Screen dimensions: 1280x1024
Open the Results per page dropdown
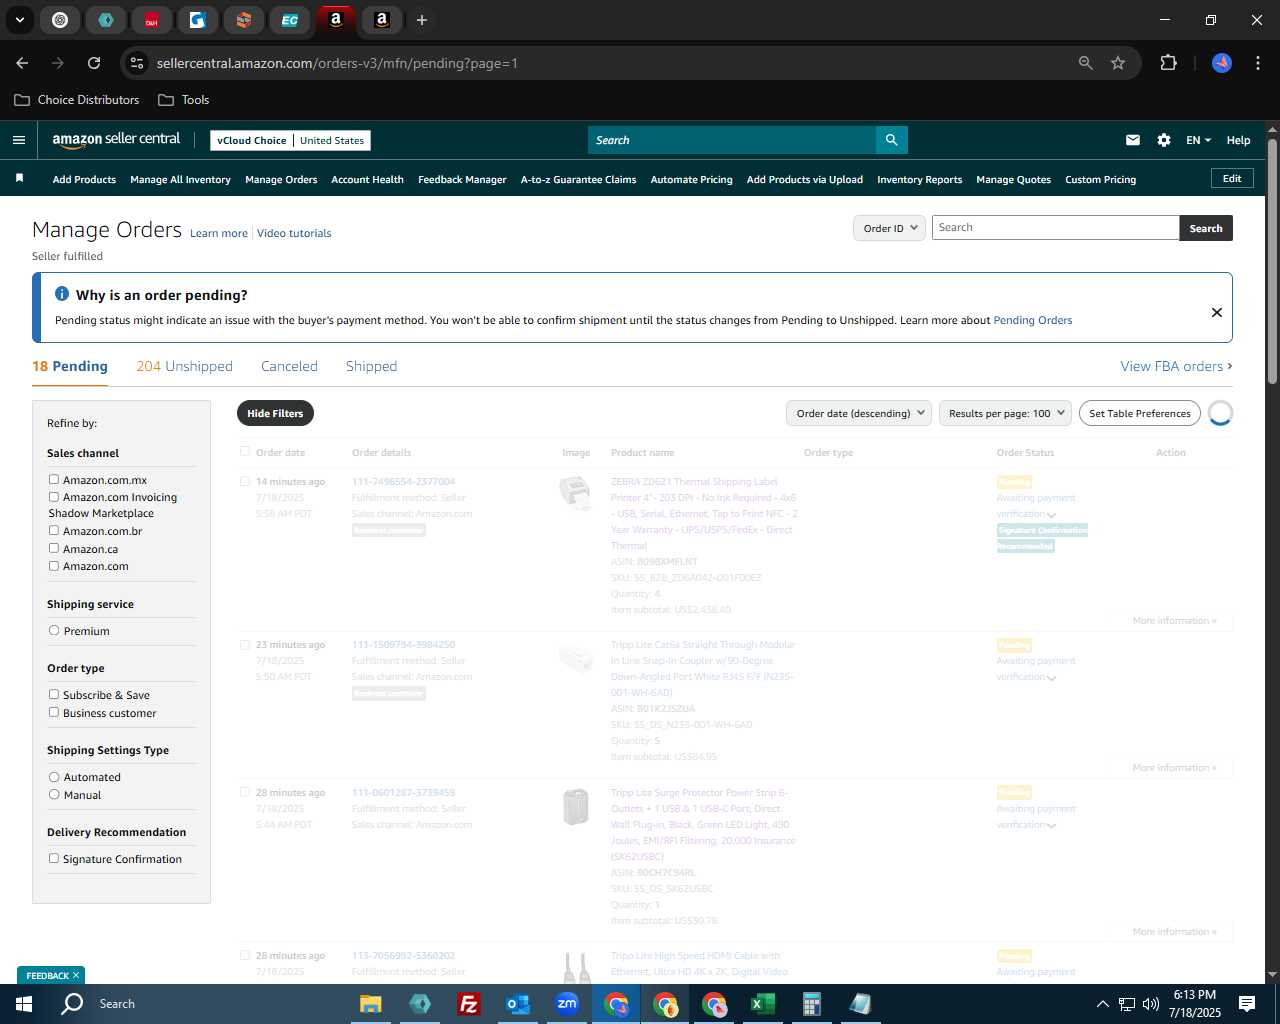pos(1005,413)
